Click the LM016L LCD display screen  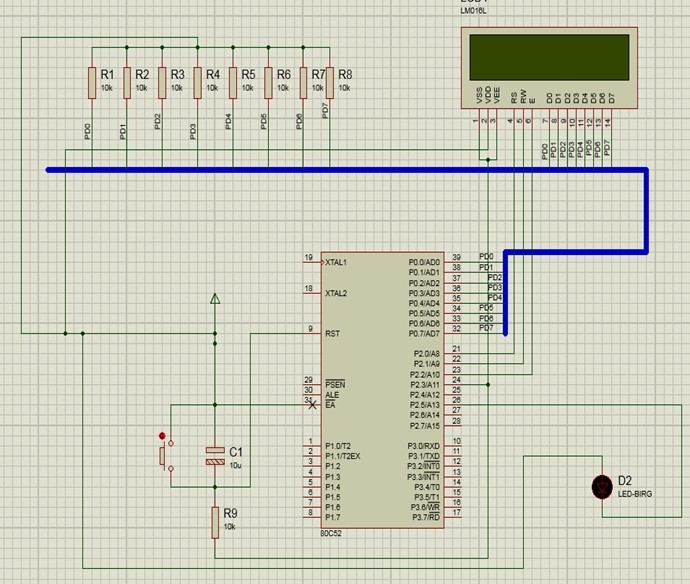click(x=548, y=59)
